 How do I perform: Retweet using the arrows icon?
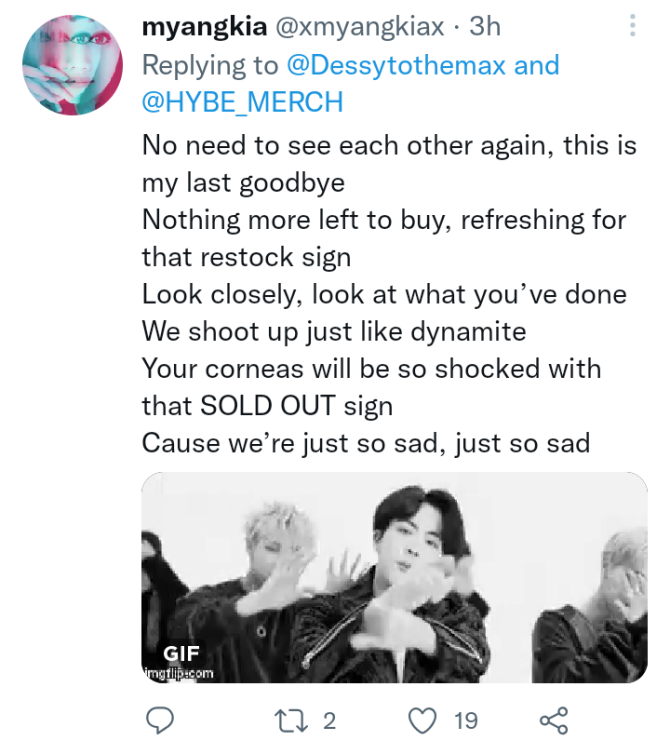click(291, 721)
